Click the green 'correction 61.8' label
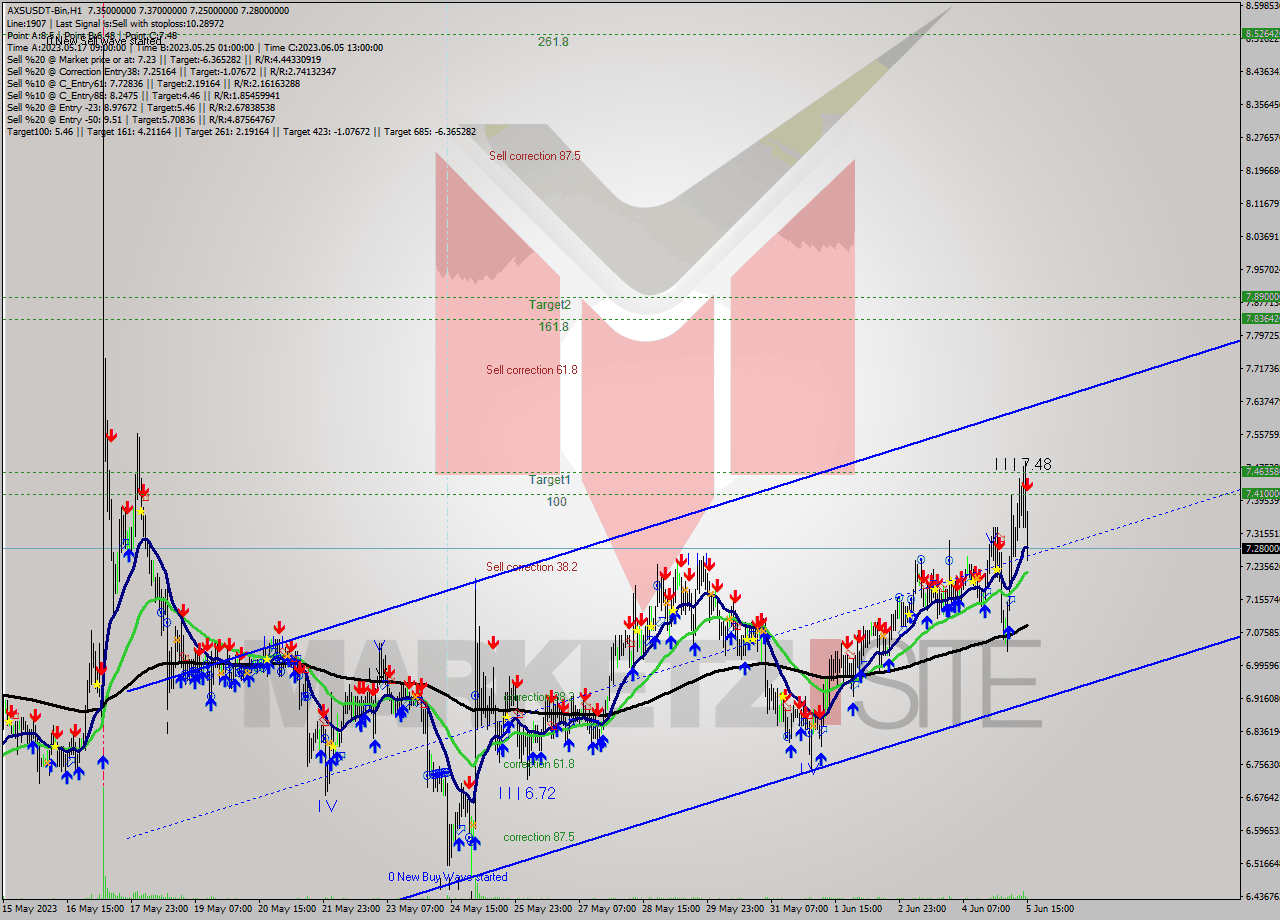The image size is (1280, 920). point(539,764)
